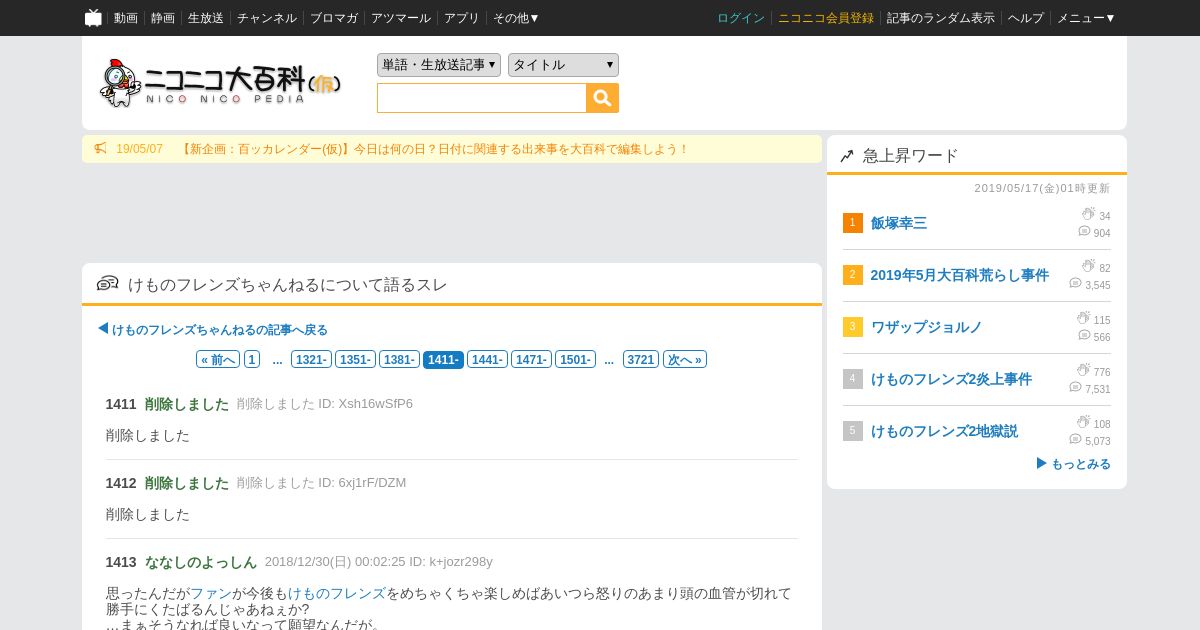Click the comment icon showing 3,545
The width and height of the screenshot is (1200, 630).
point(1075,283)
